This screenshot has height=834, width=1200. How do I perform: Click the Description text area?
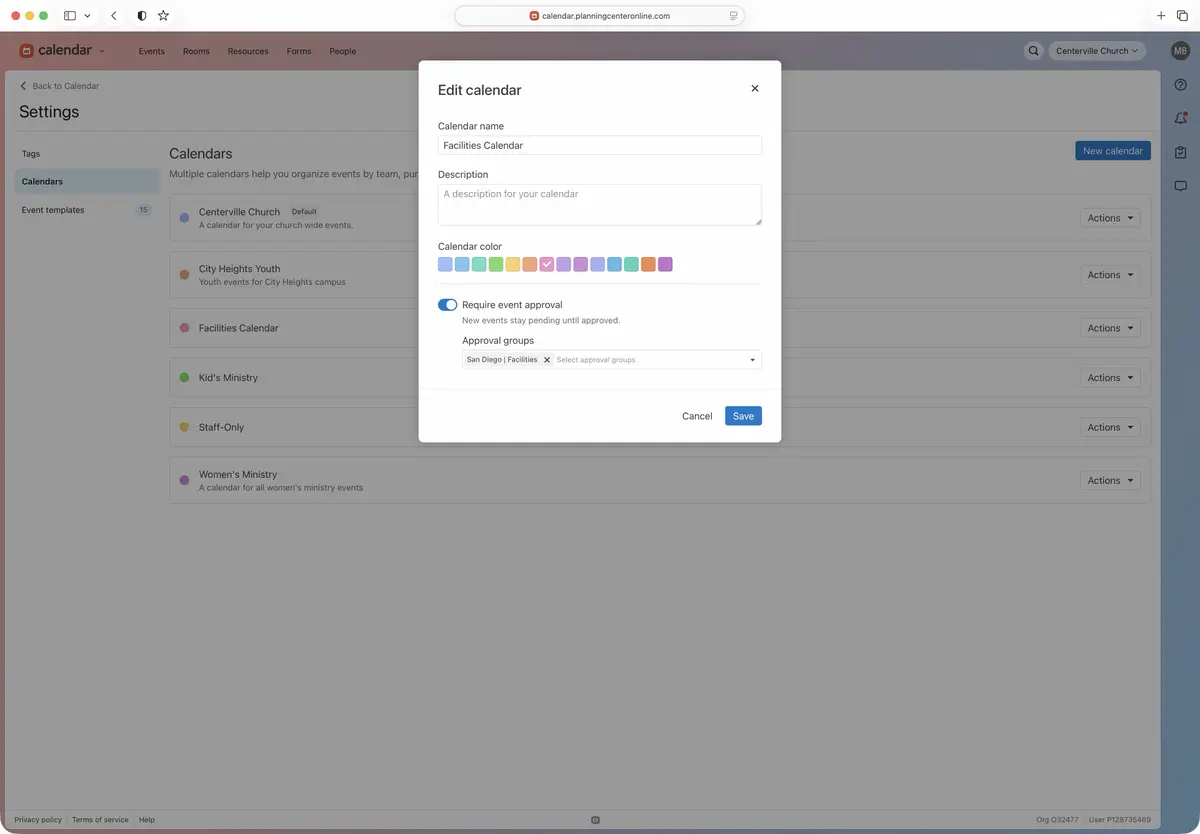(x=600, y=205)
